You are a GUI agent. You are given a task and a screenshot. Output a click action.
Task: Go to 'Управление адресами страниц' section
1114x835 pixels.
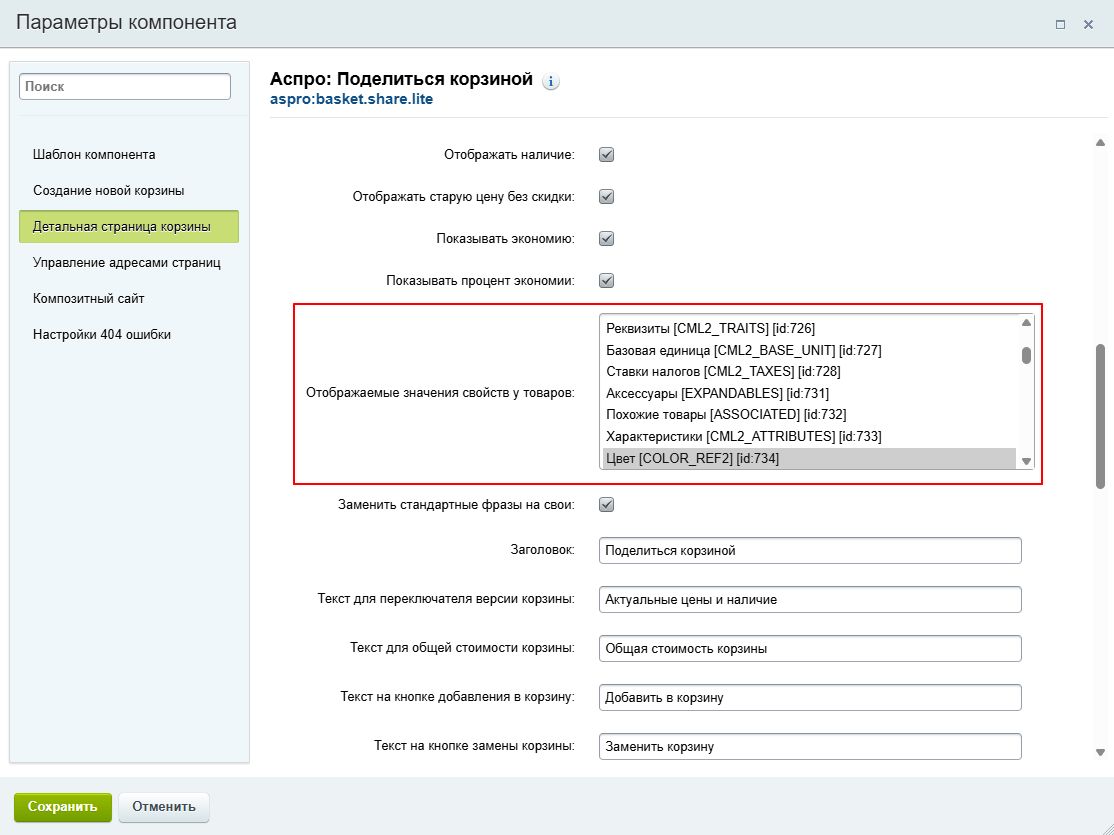(126, 263)
